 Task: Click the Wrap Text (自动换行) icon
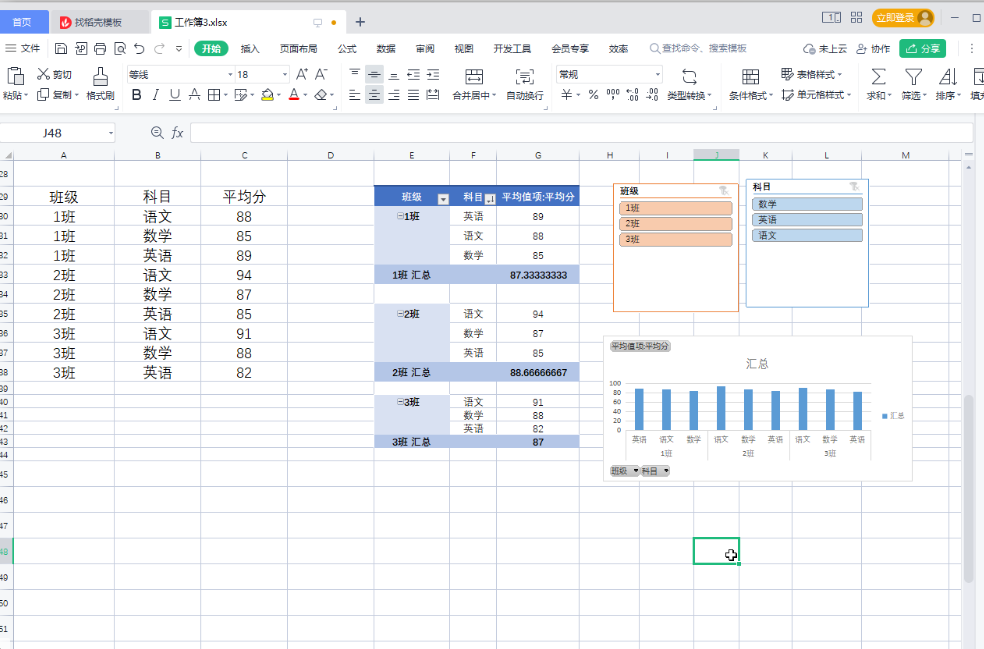[x=524, y=76]
